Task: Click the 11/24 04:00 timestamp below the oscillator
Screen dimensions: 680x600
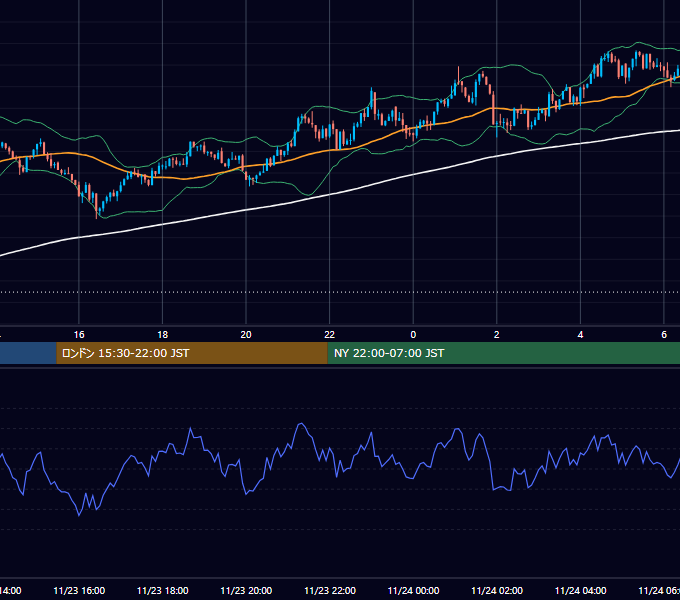Action: (580, 591)
